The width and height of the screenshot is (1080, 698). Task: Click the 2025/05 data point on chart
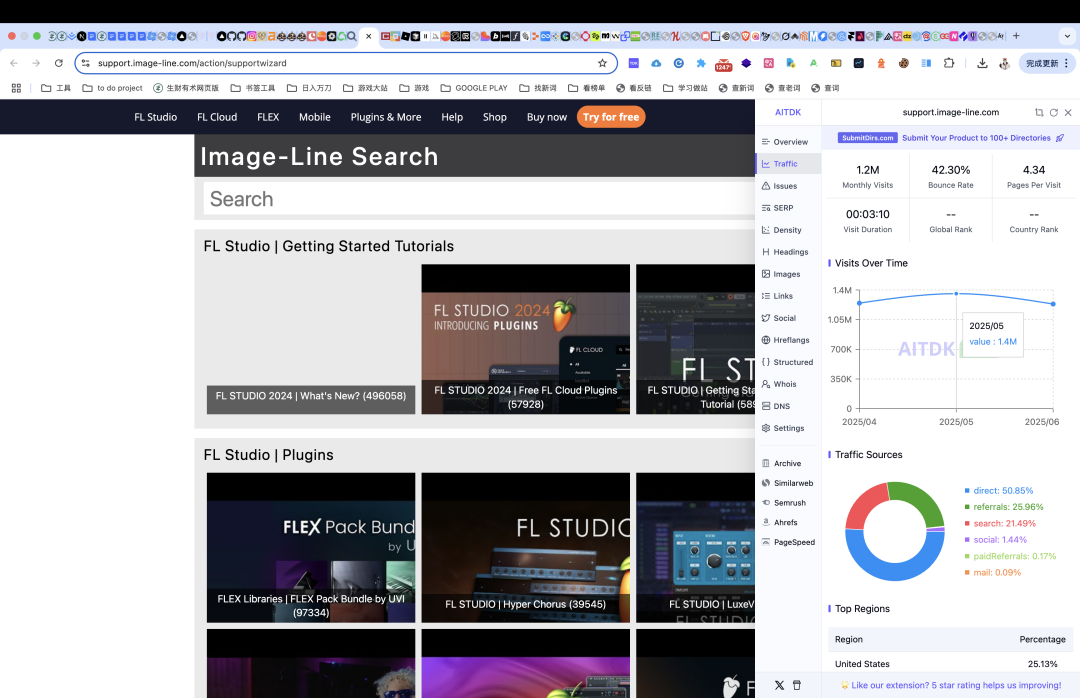click(956, 294)
